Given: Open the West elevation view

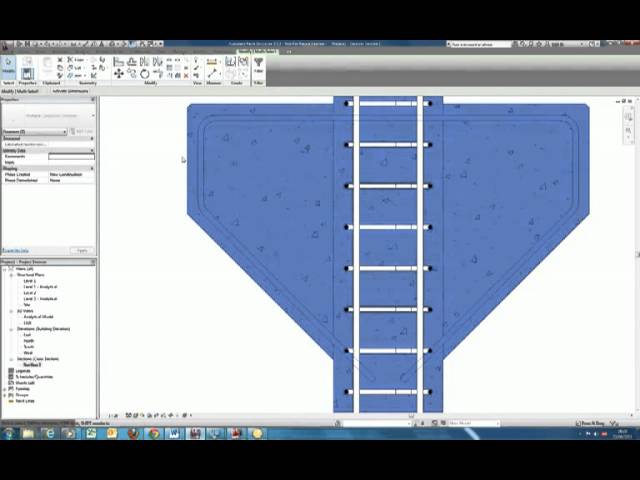Looking at the screenshot, I should pos(28,353).
